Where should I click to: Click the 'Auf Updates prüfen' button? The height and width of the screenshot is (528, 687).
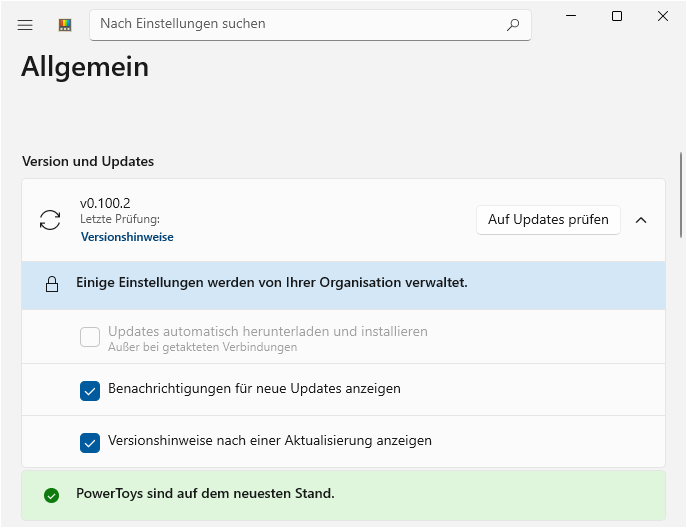(x=548, y=220)
